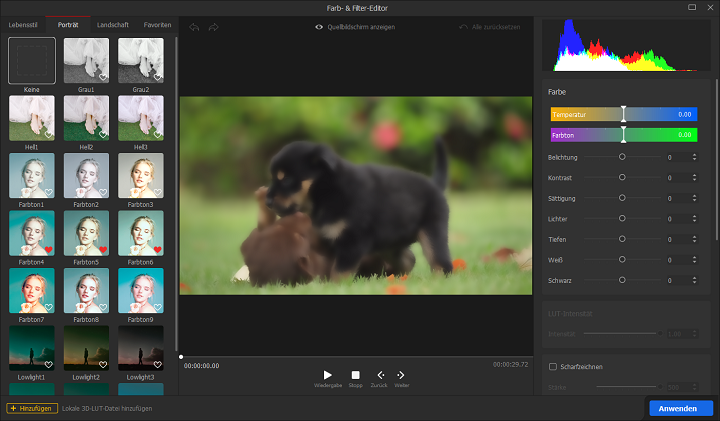720x421 pixels.
Task: Unfavorite the Farbton5 red heart
Action: 103,250
